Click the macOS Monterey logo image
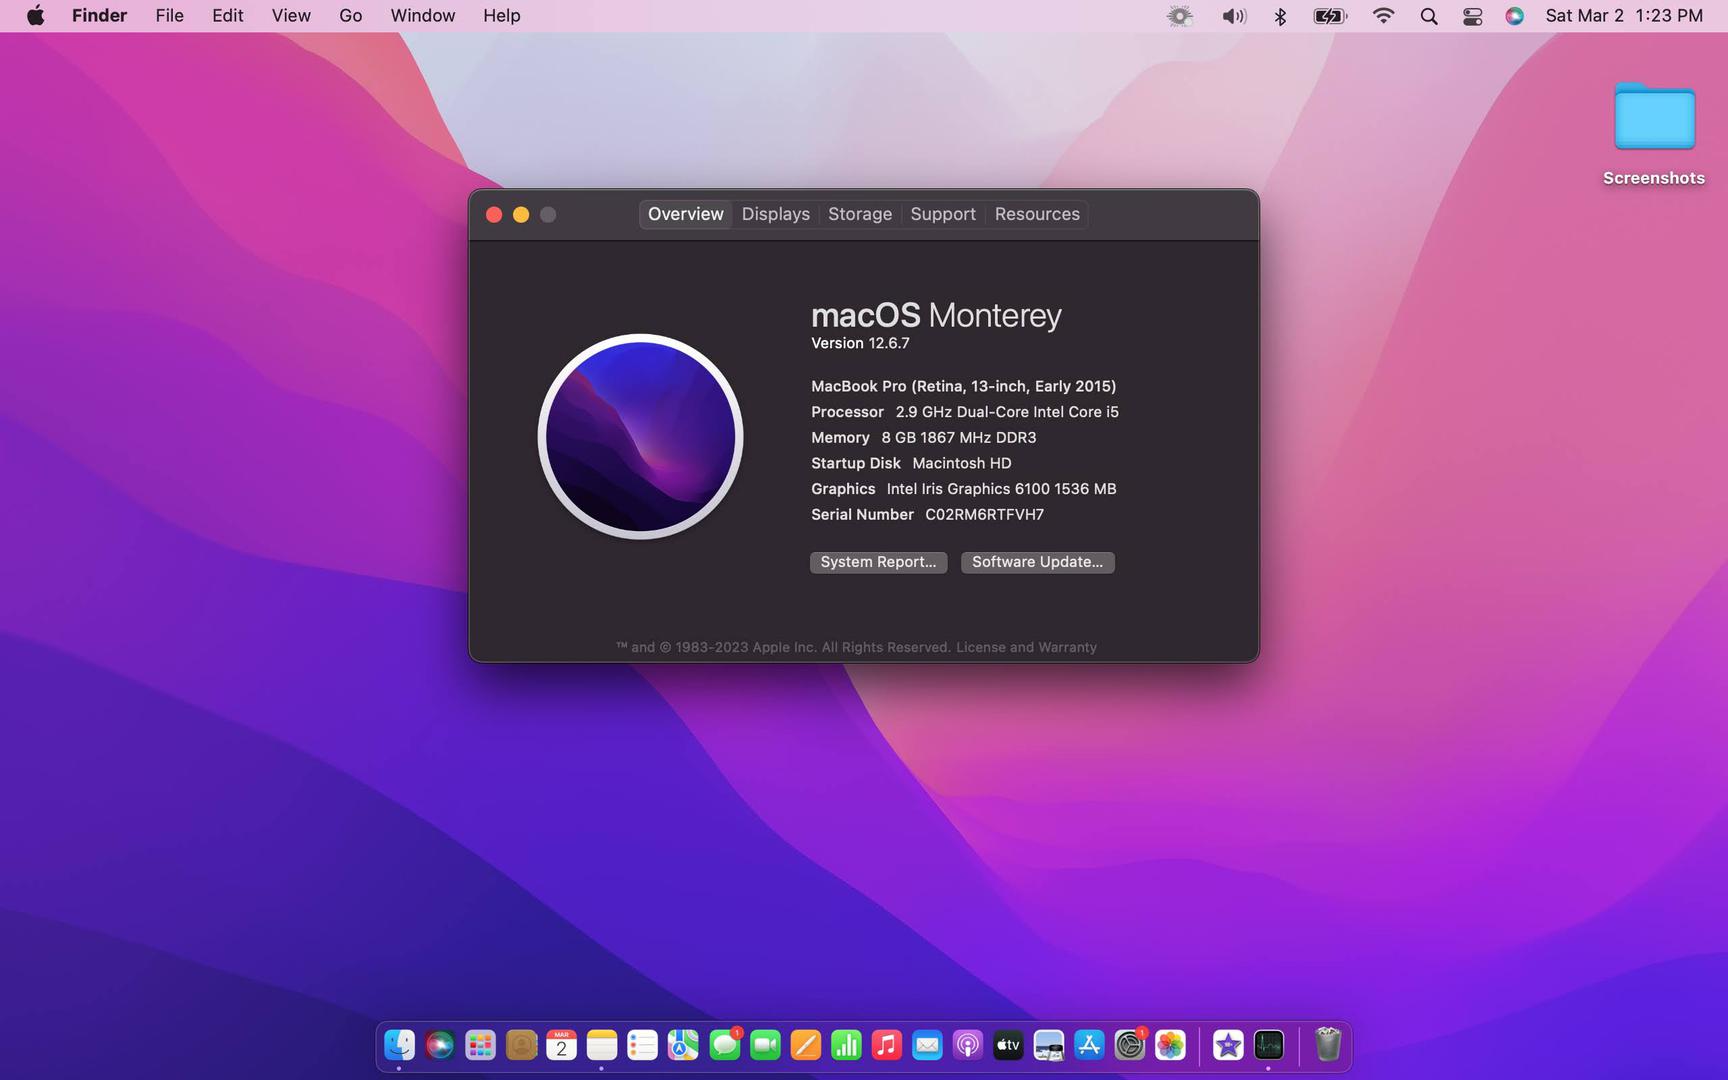This screenshot has width=1728, height=1080. tap(640, 437)
